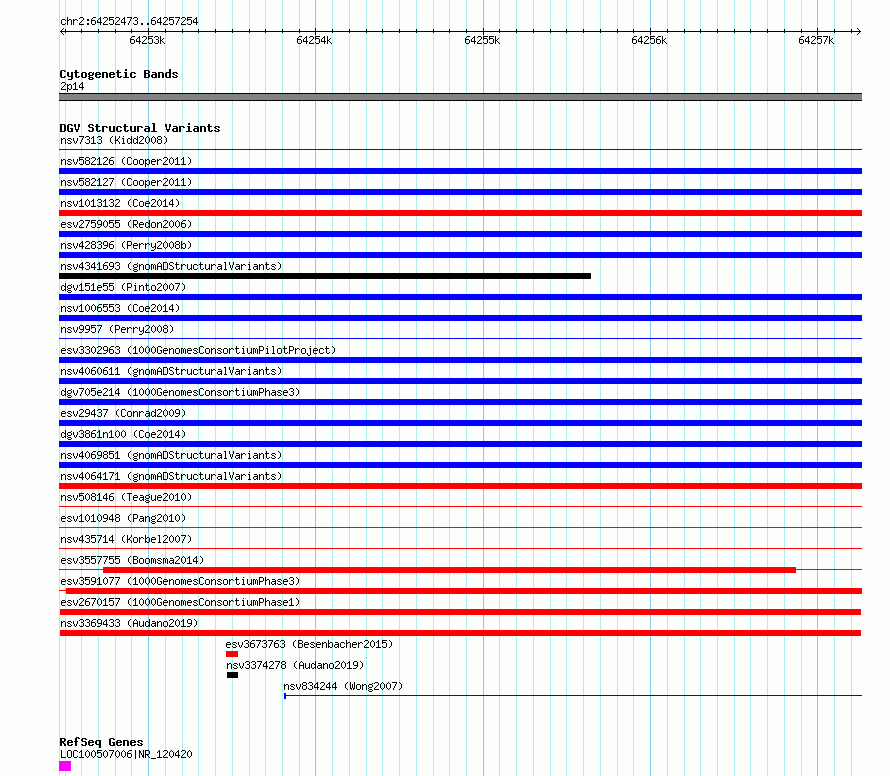The height and width of the screenshot is (776, 890).
Task: Open esv2670157 (1000GenomesConsortiumPhase1) label
Action: coord(180,602)
